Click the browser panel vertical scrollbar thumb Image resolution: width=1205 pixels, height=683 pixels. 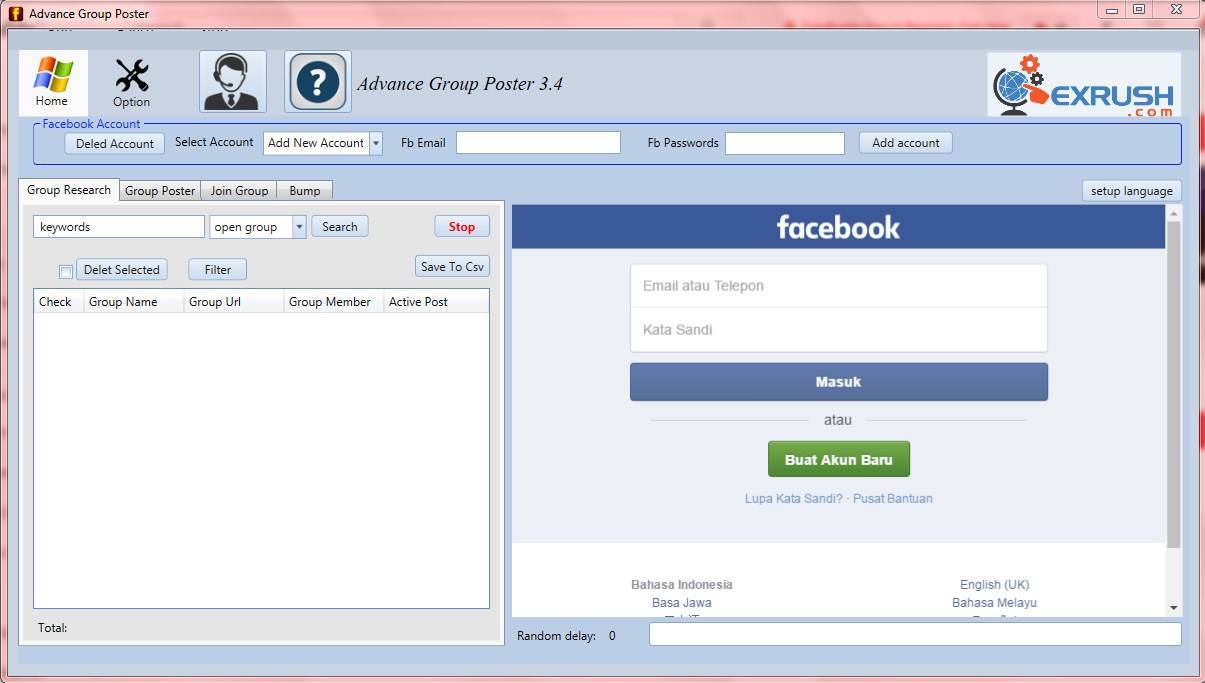click(x=1173, y=384)
